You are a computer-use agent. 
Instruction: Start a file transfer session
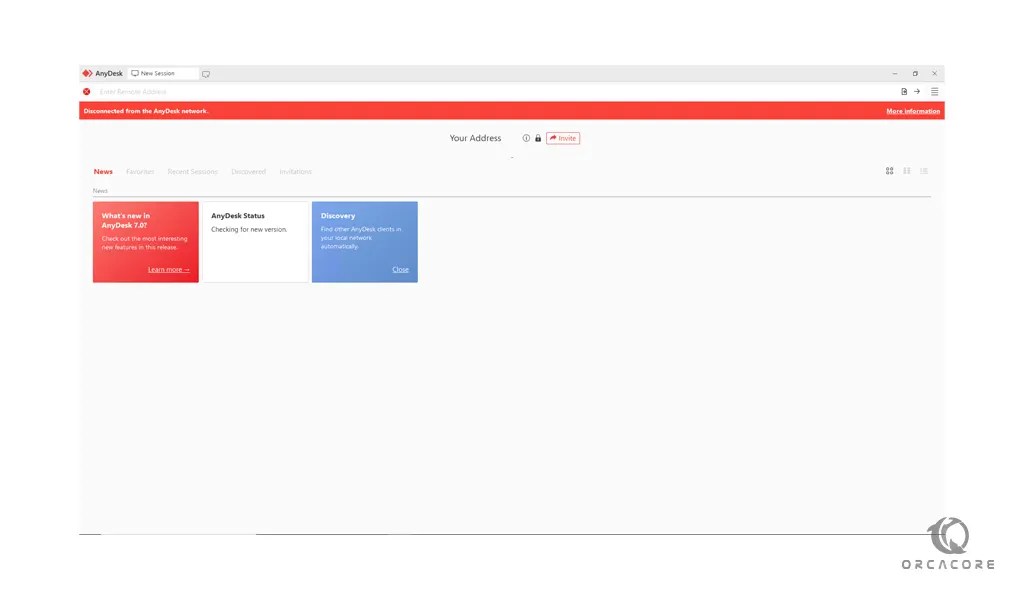click(x=903, y=90)
